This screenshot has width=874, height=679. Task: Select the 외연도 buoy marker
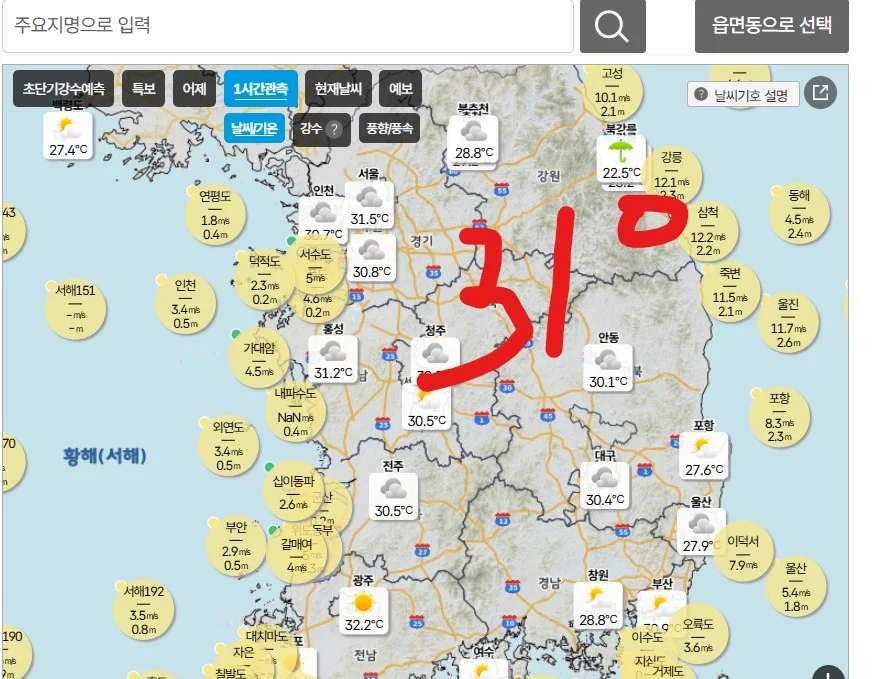(x=229, y=445)
